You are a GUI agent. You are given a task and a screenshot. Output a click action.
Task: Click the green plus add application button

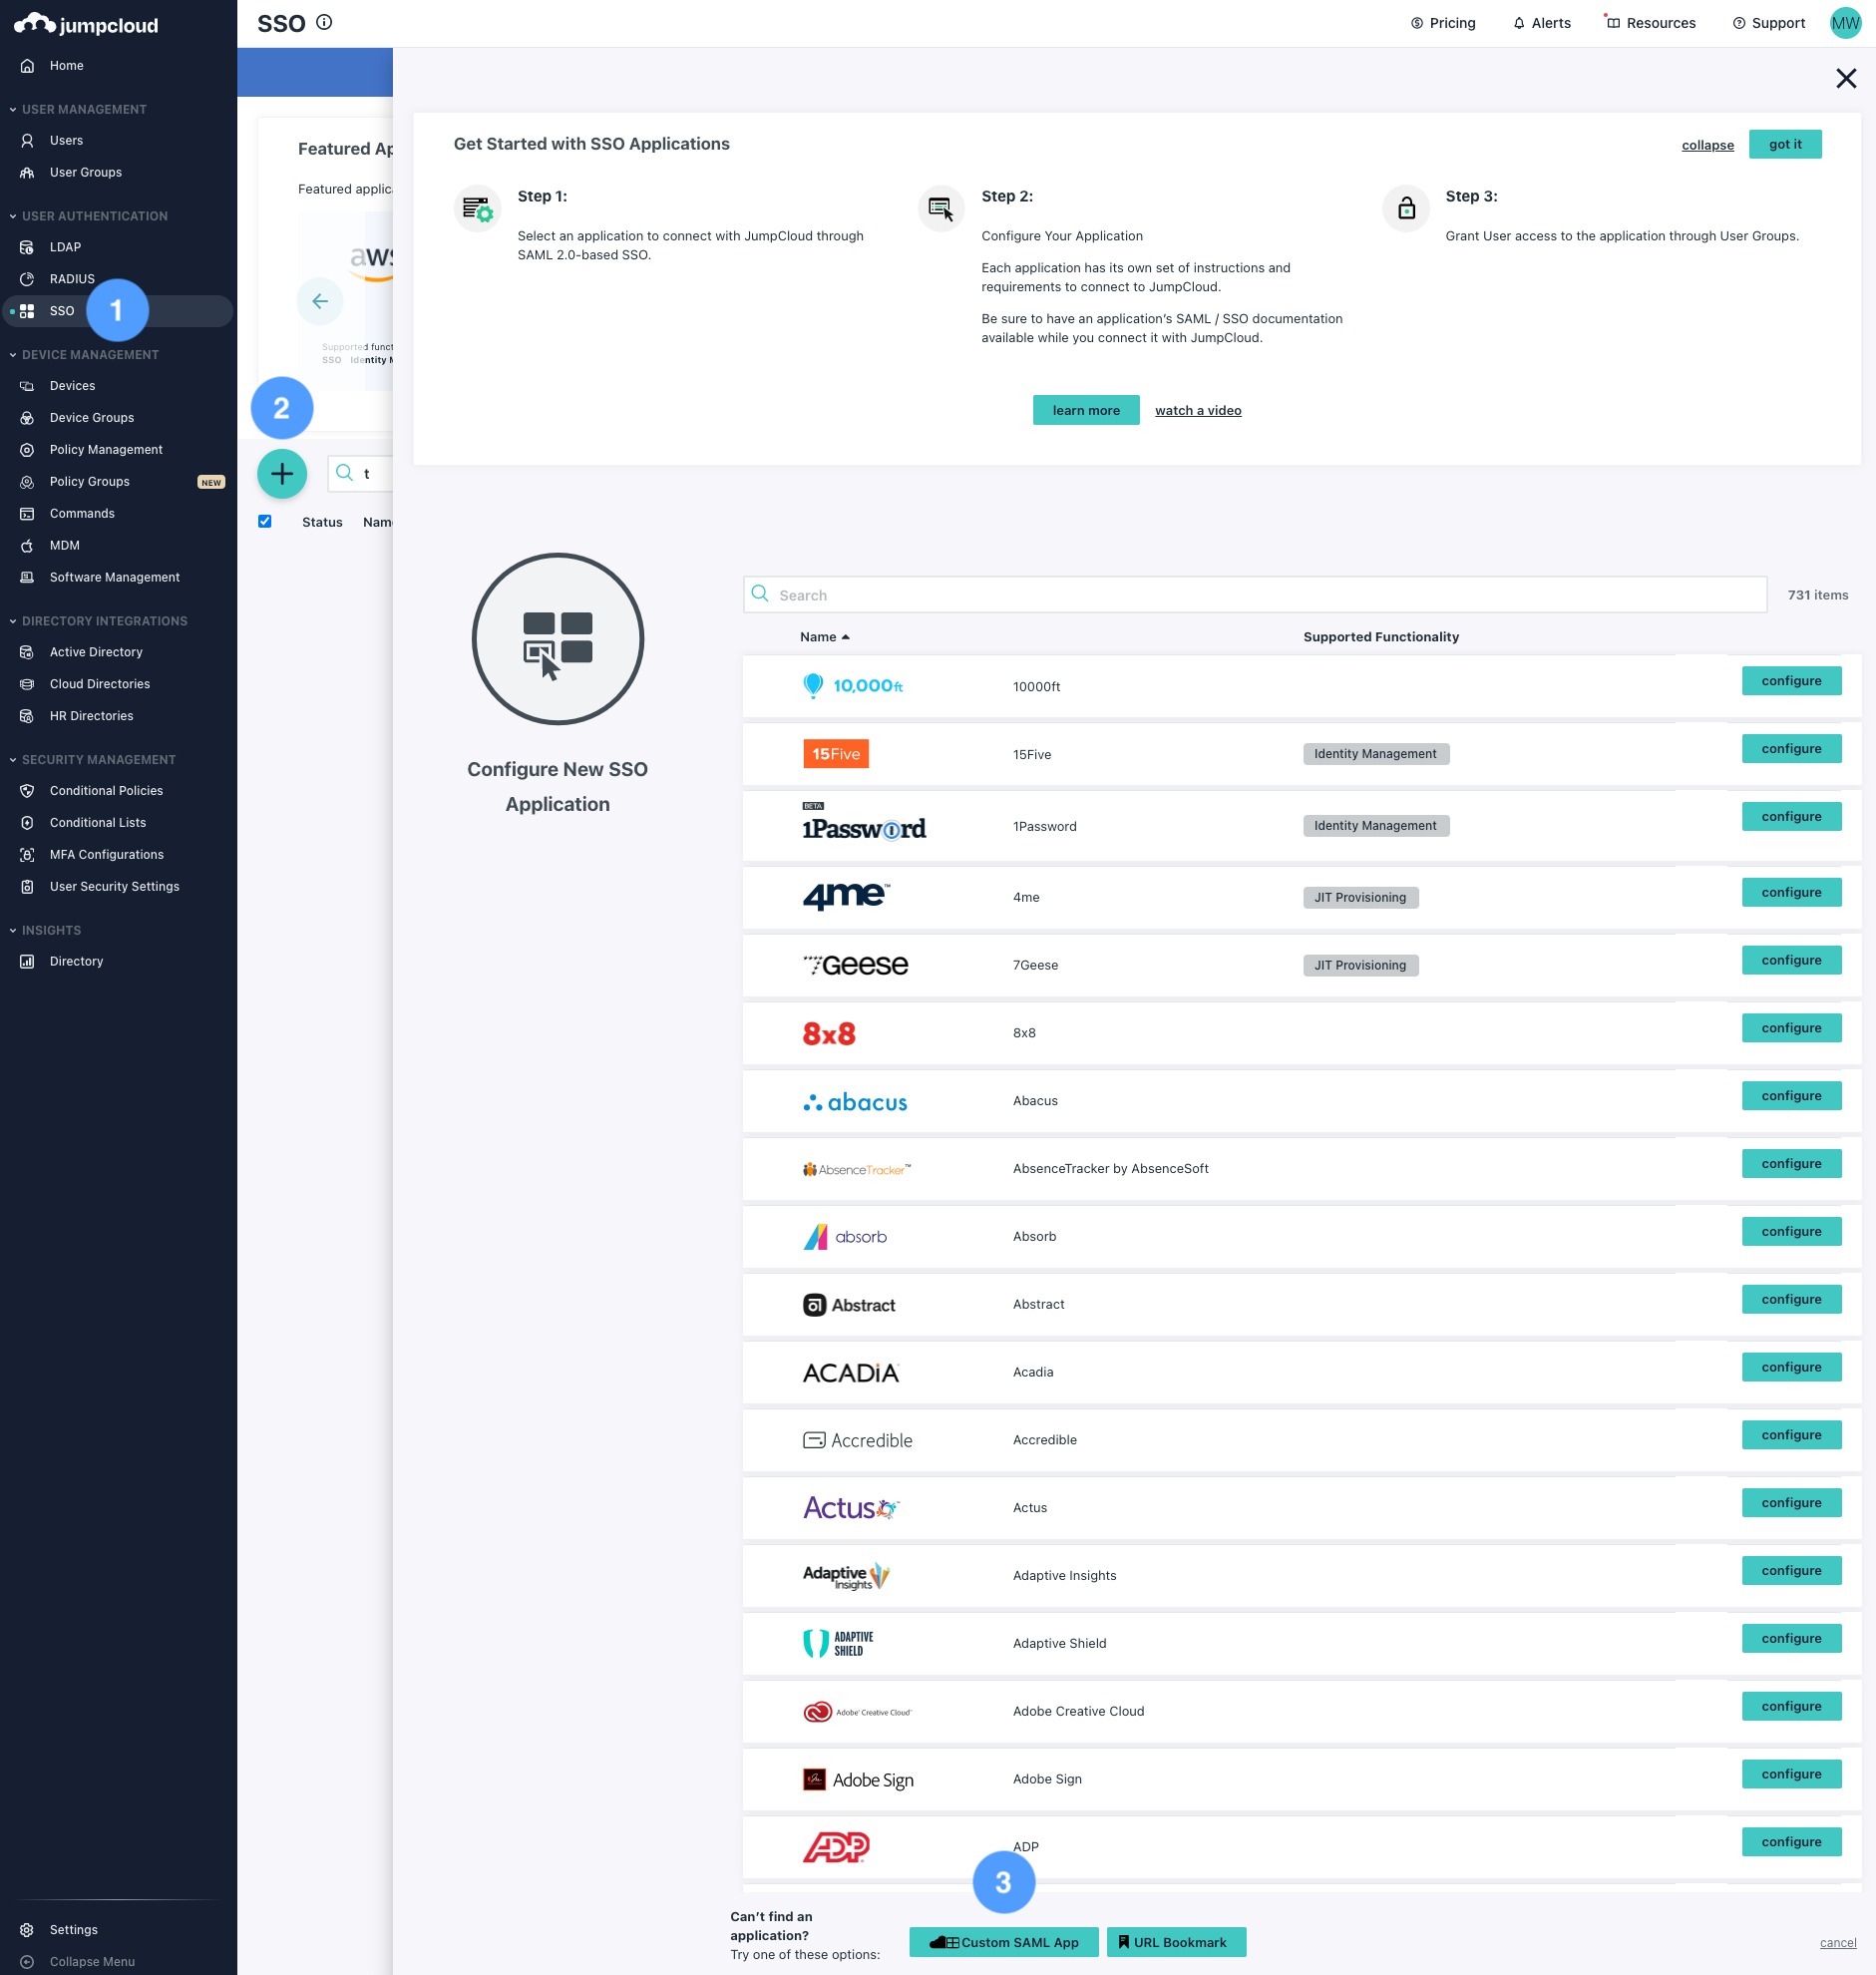click(282, 474)
